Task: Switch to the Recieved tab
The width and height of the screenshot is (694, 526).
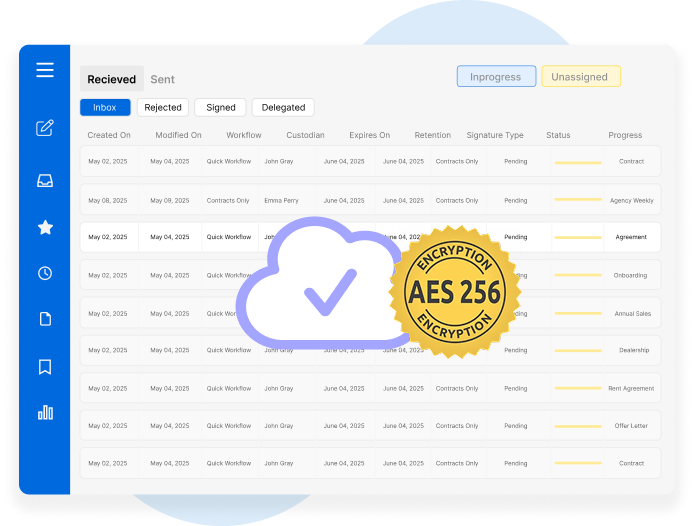Action: click(x=112, y=79)
